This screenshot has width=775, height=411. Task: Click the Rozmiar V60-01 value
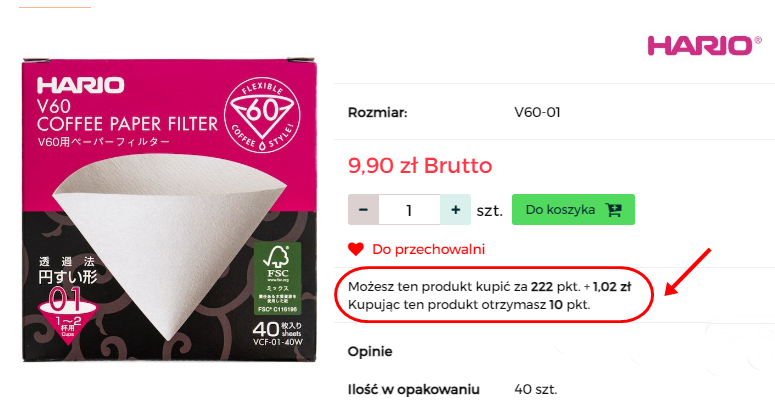[537, 113]
